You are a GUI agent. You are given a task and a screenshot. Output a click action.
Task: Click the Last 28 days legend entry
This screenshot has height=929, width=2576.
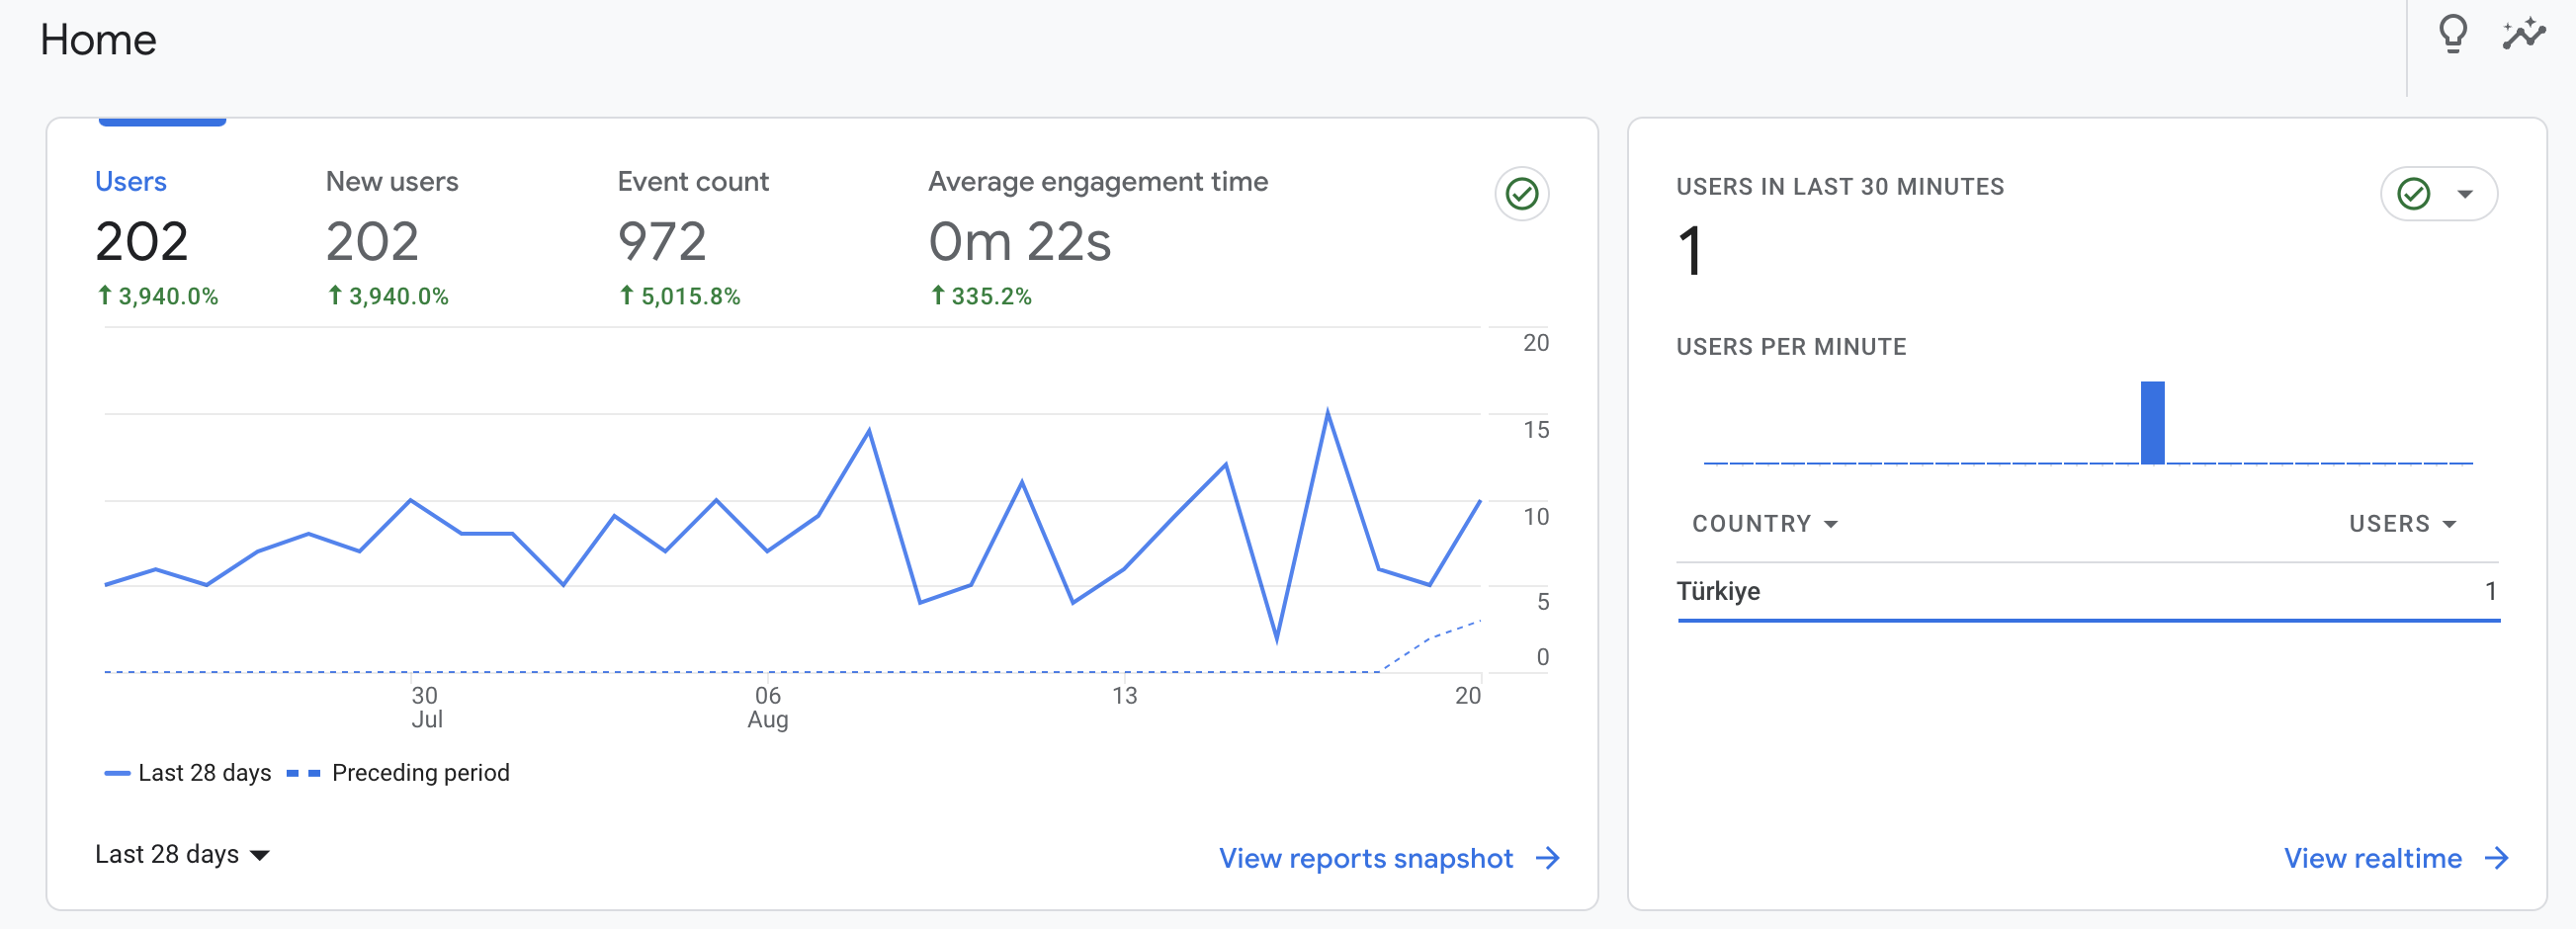[188, 773]
